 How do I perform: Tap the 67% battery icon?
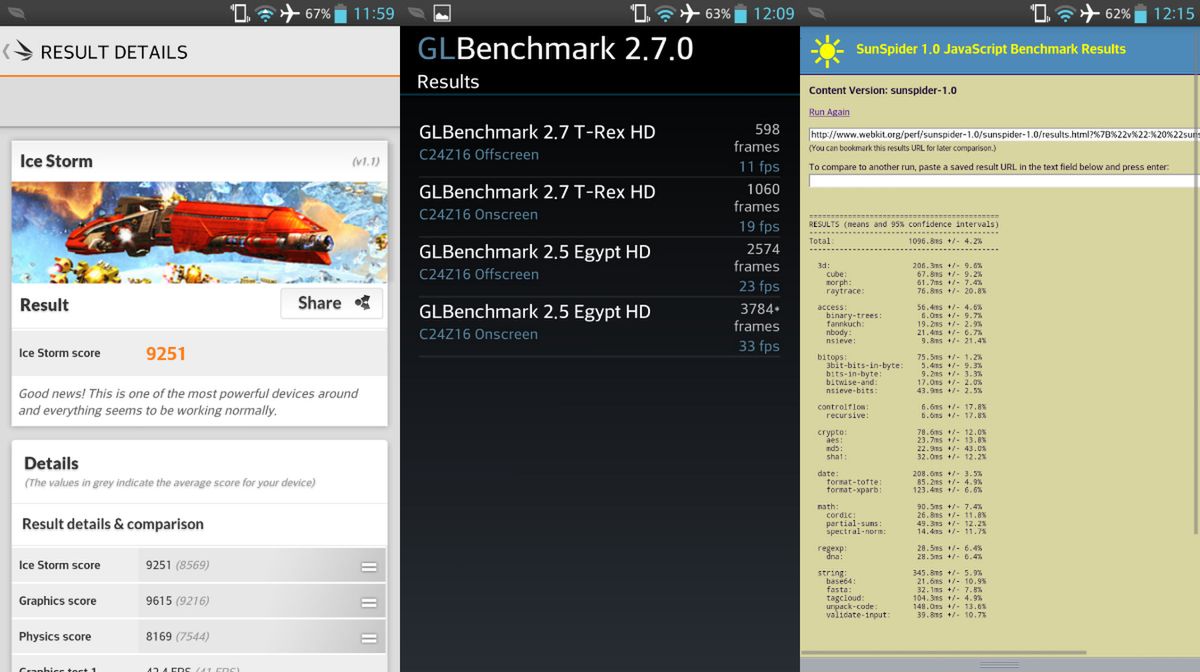[341, 13]
